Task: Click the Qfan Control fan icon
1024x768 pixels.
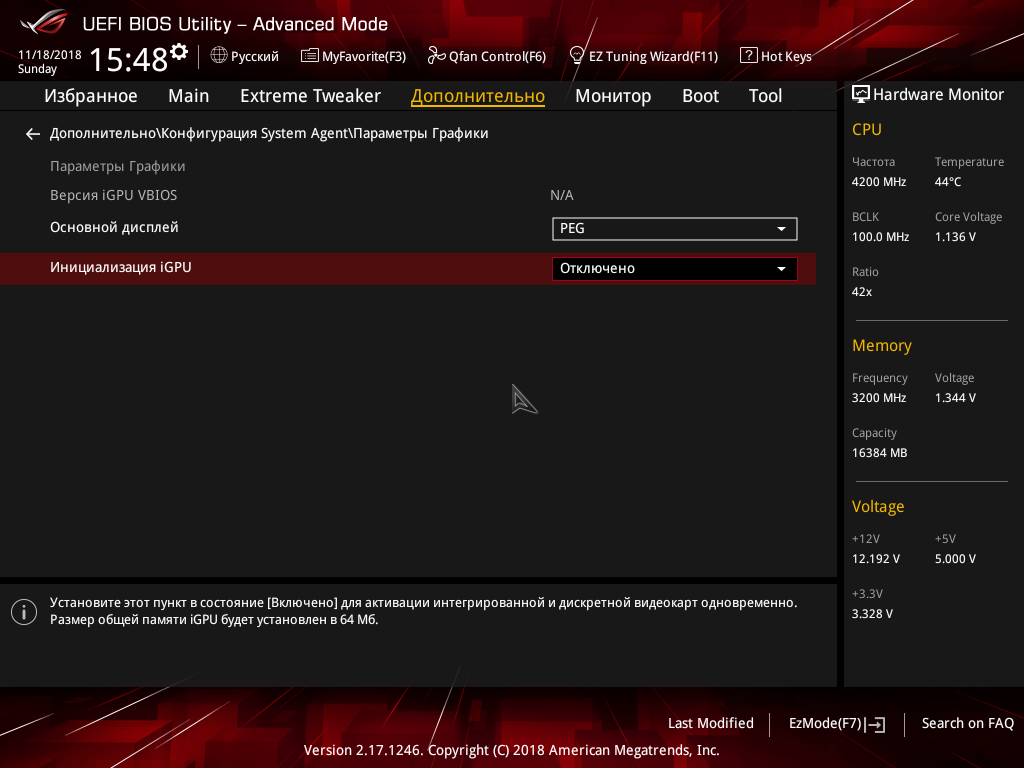Action: 436,56
